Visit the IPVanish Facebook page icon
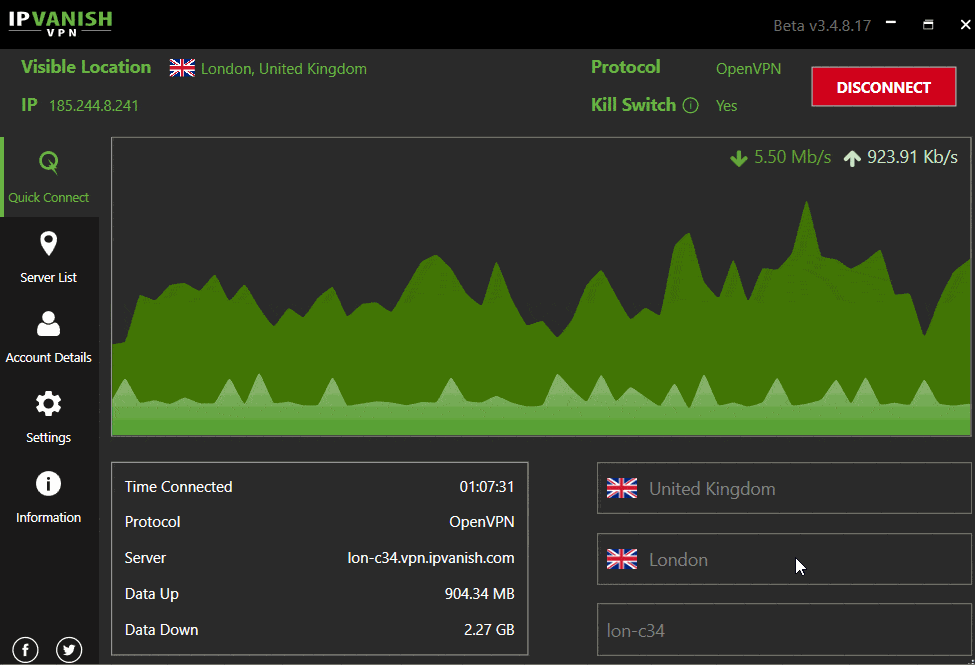Screen dimensions: 975x665 [x=25, y=650]
